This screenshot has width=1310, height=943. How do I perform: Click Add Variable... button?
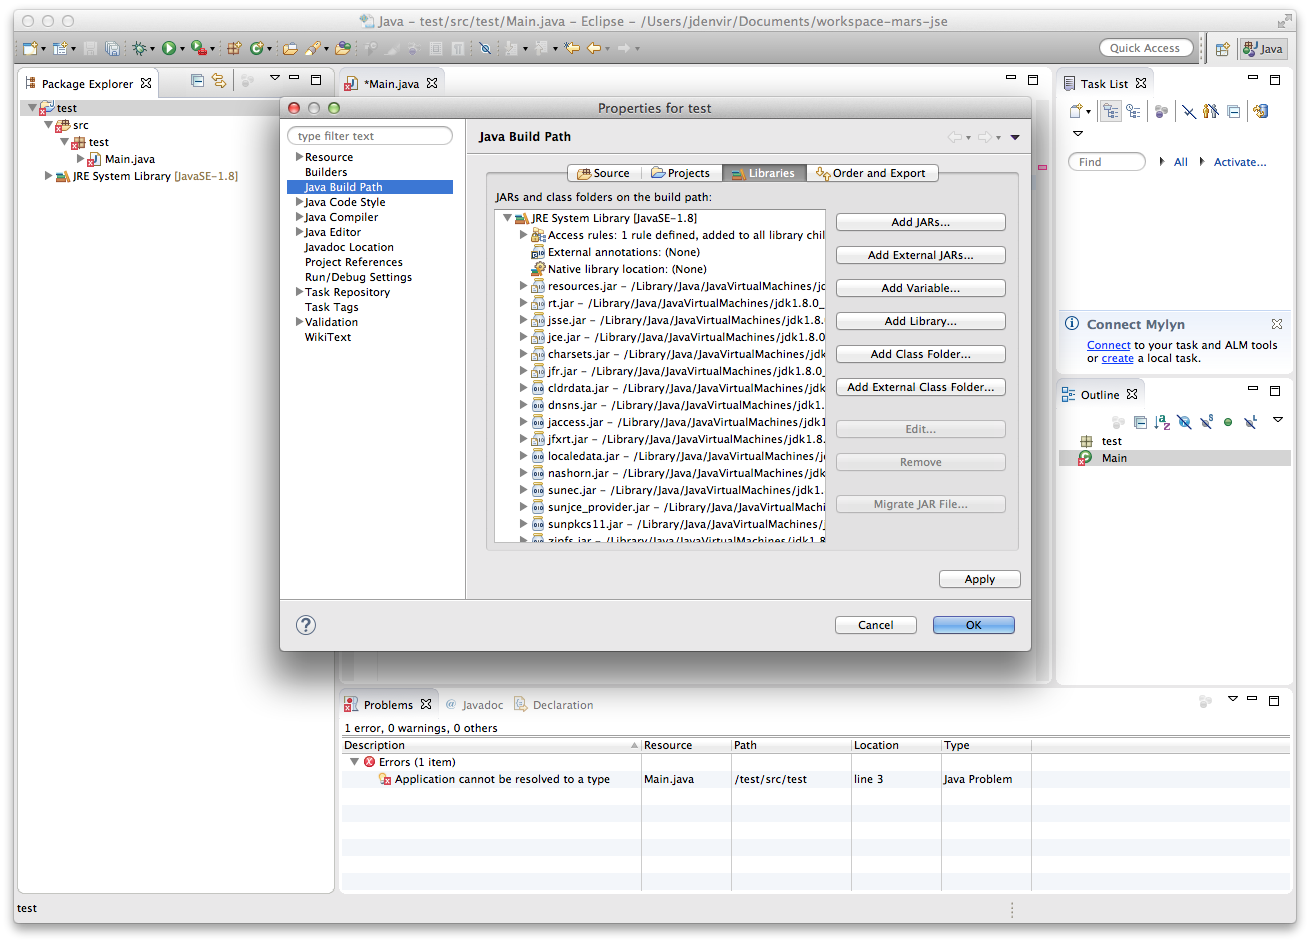[x=920, y=288]
